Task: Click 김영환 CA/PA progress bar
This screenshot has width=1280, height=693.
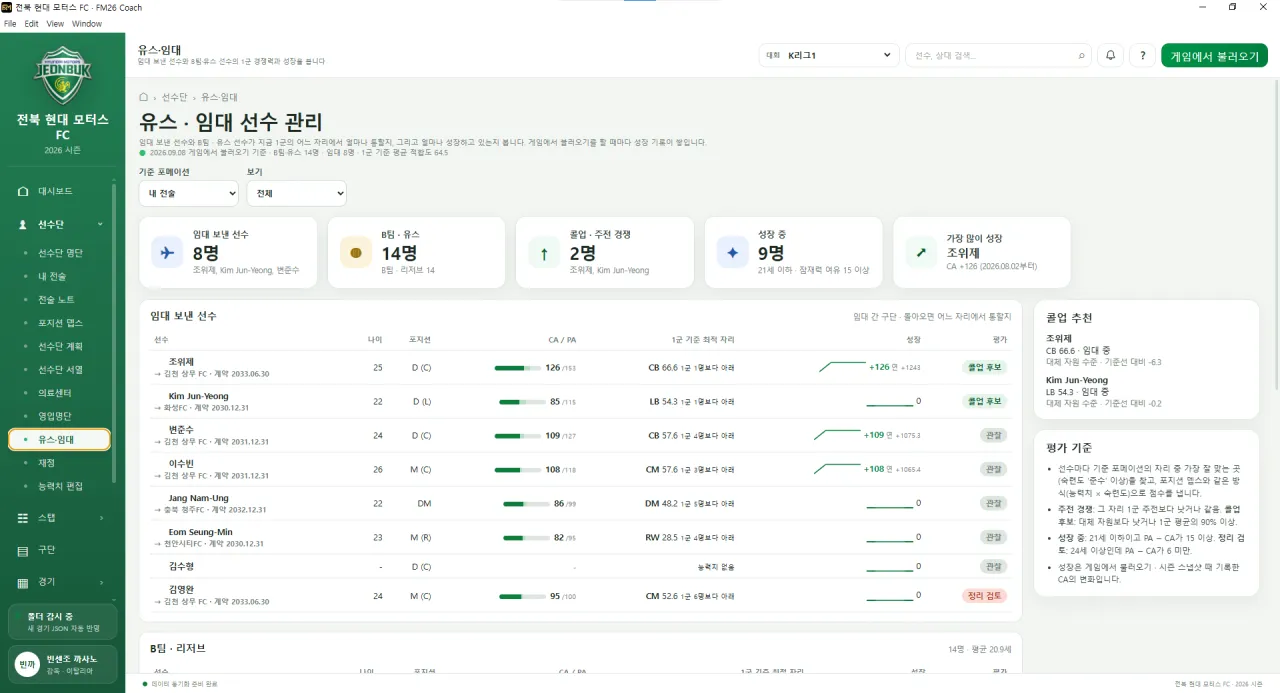Action: coord(524,597)
